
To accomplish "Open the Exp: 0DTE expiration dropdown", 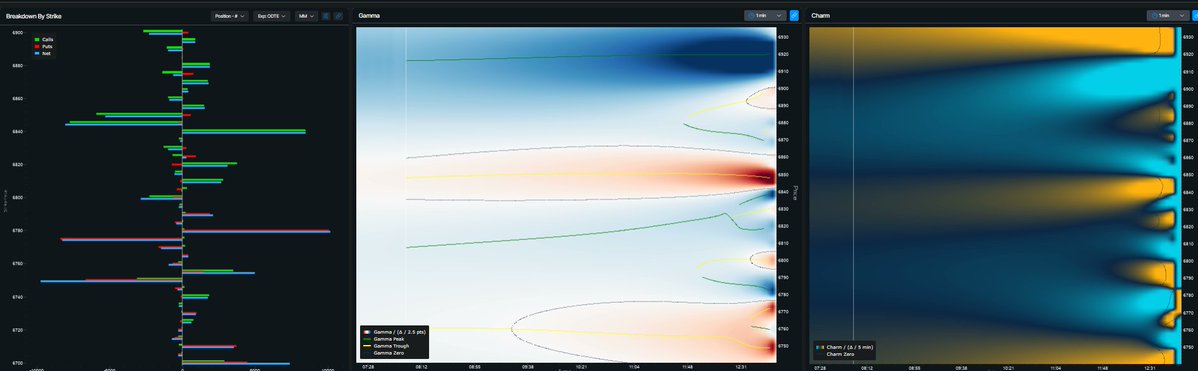I will (x=272, y=15).
